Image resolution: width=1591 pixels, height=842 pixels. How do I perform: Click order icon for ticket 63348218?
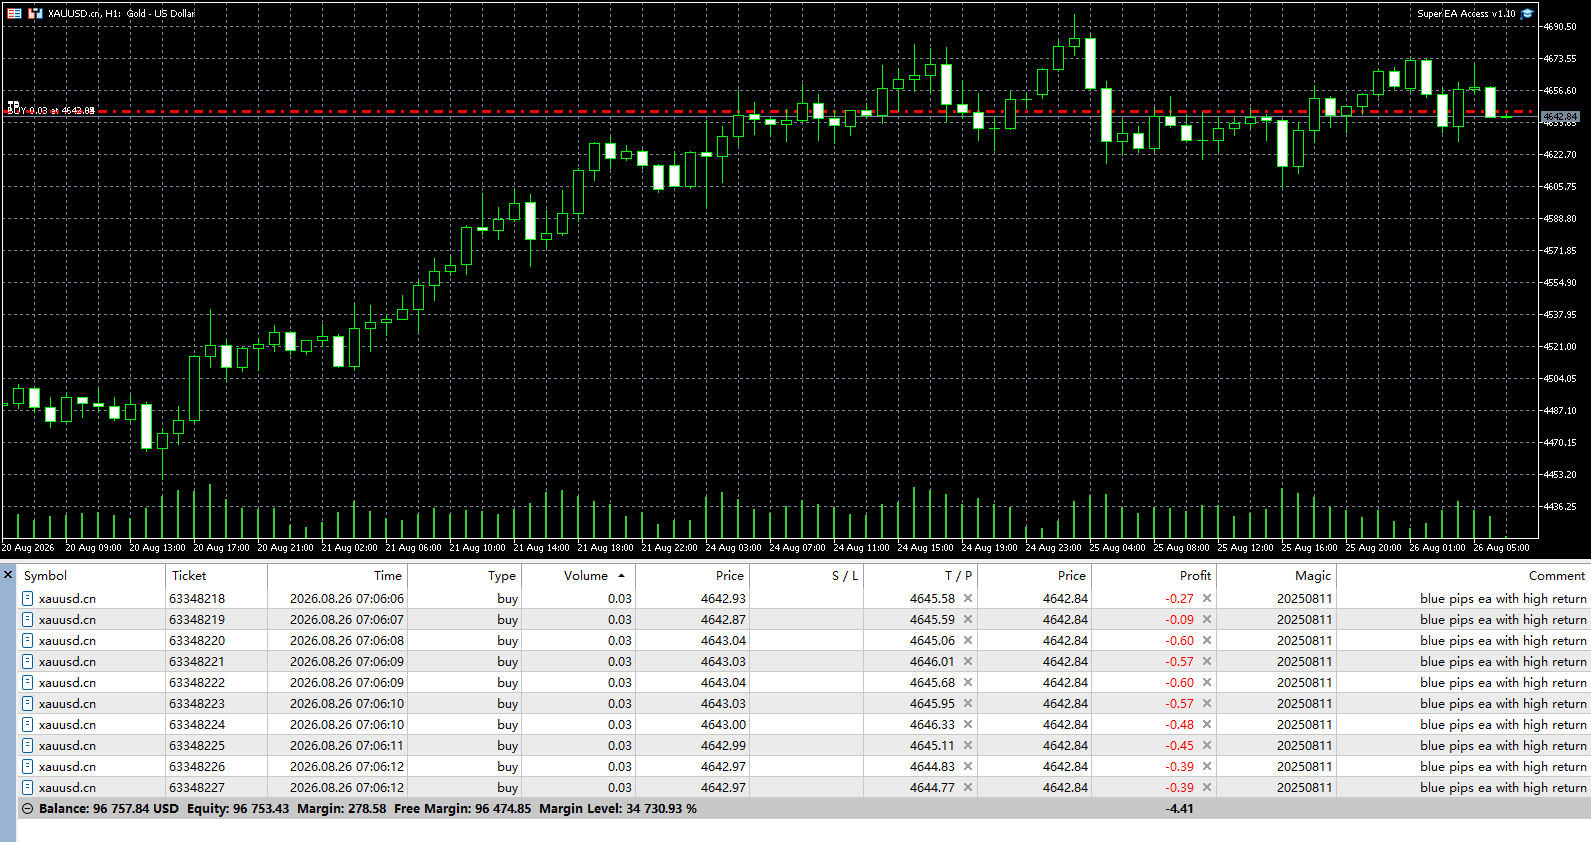(x=28, y=599)
